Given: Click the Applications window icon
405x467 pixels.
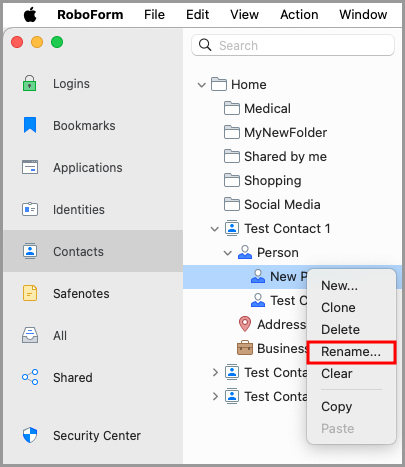Looking at the screenshot, I should tap(30, 167).
